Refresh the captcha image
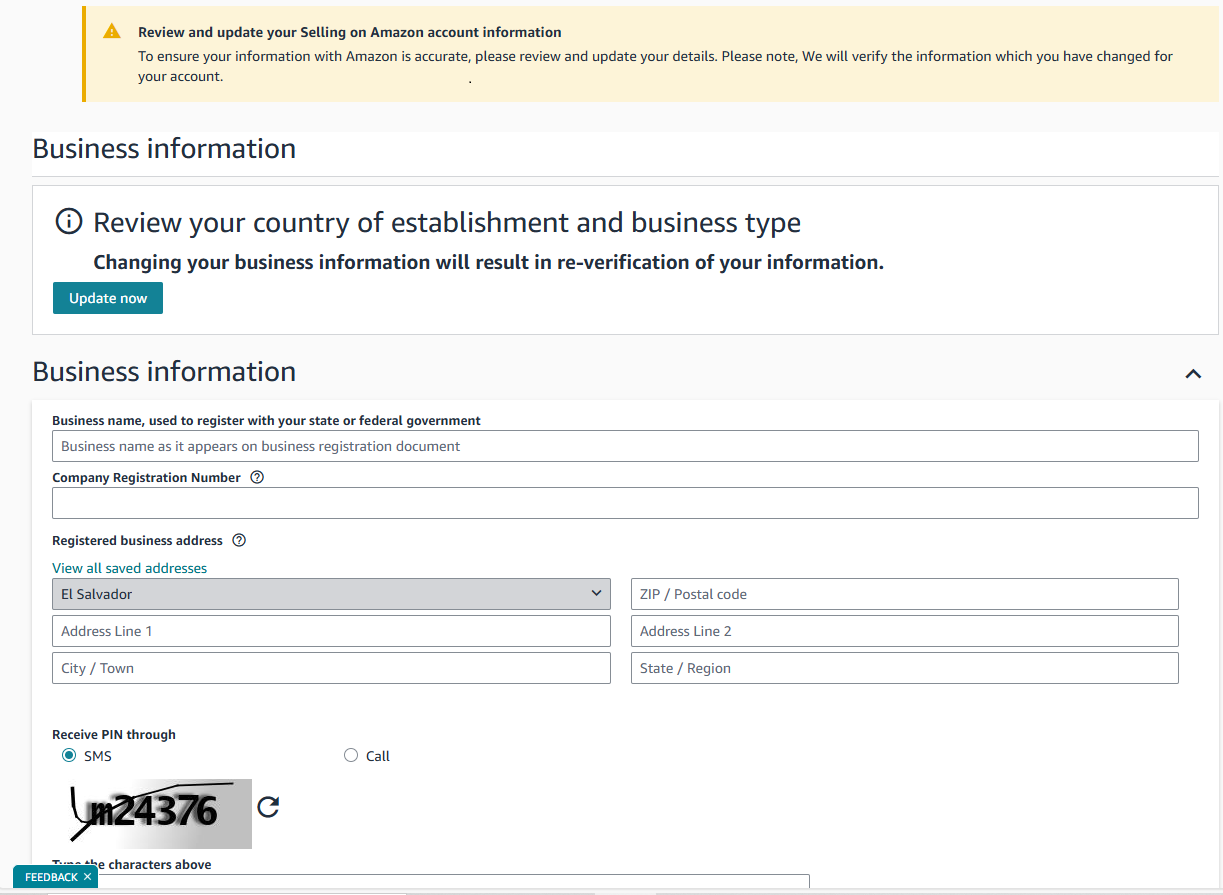Screen dimensions: 1223x895 (268, 807)
